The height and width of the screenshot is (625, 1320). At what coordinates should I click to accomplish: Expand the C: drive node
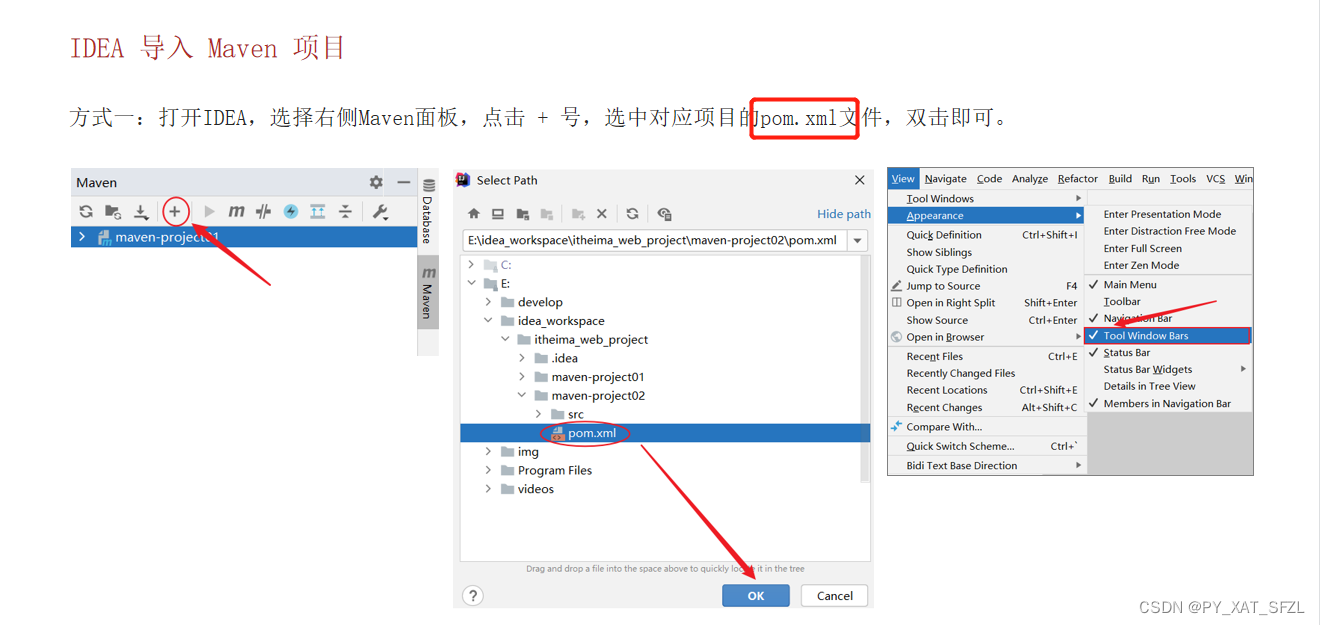point(472,265)
